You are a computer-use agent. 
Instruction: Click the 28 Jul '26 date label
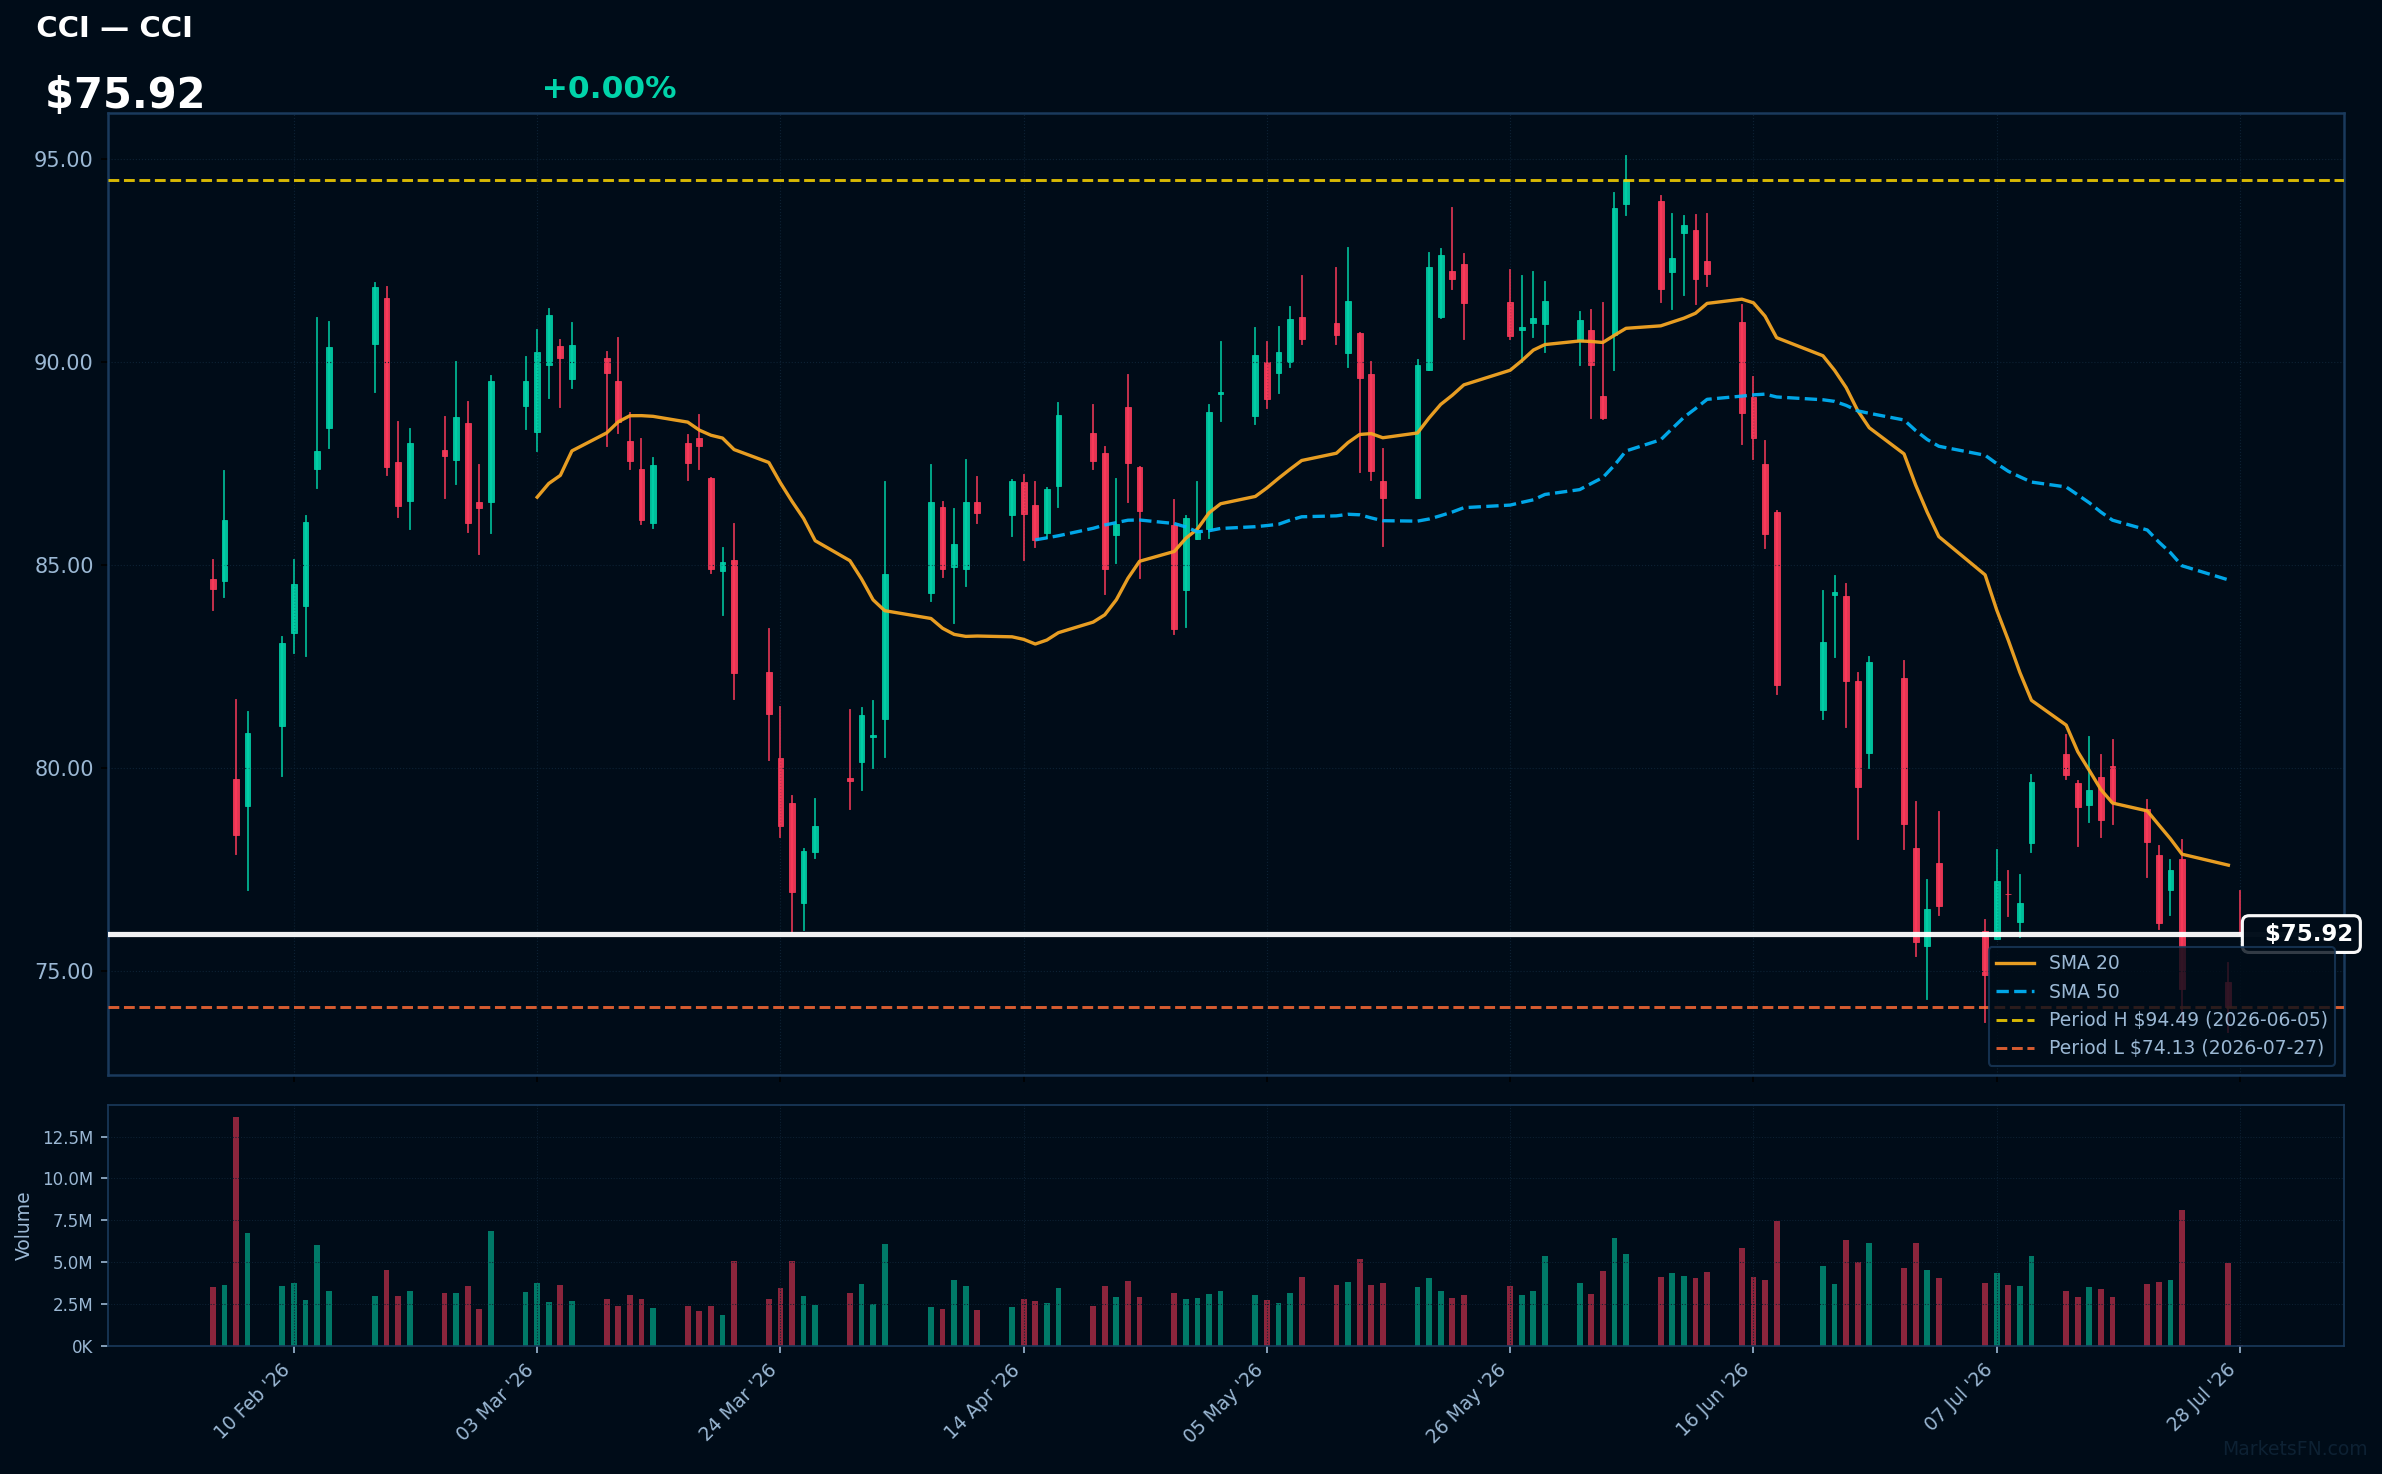2200,1398
